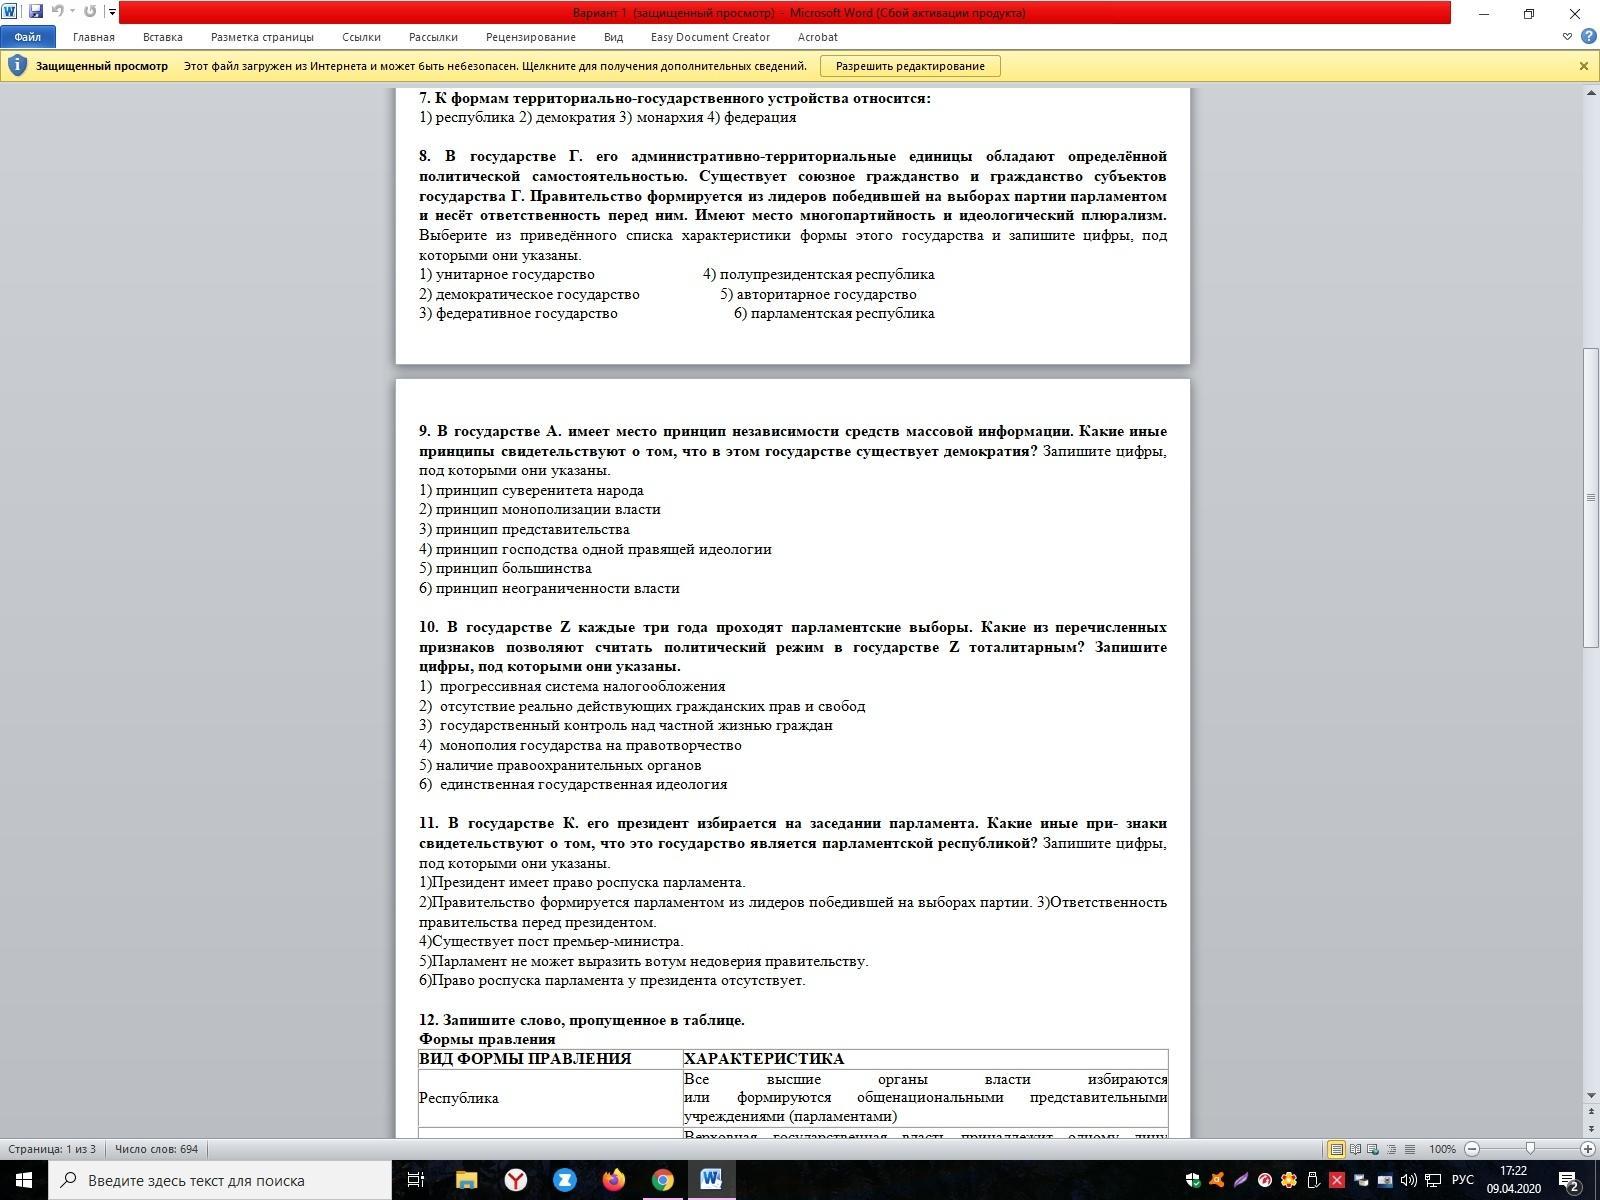Image resolution: width=1600 pixels, height=1200 pixels.
Task: Click the zoom slider handle
Action: 1530,1149
